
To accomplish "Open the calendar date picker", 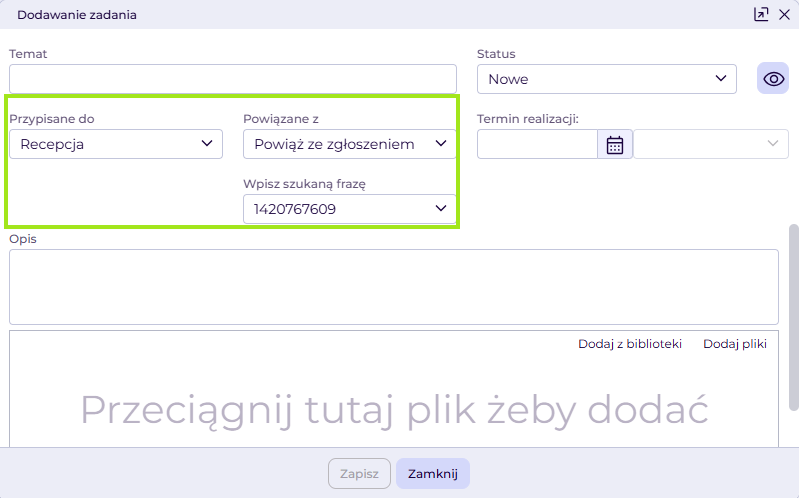I will coord(615,144).
